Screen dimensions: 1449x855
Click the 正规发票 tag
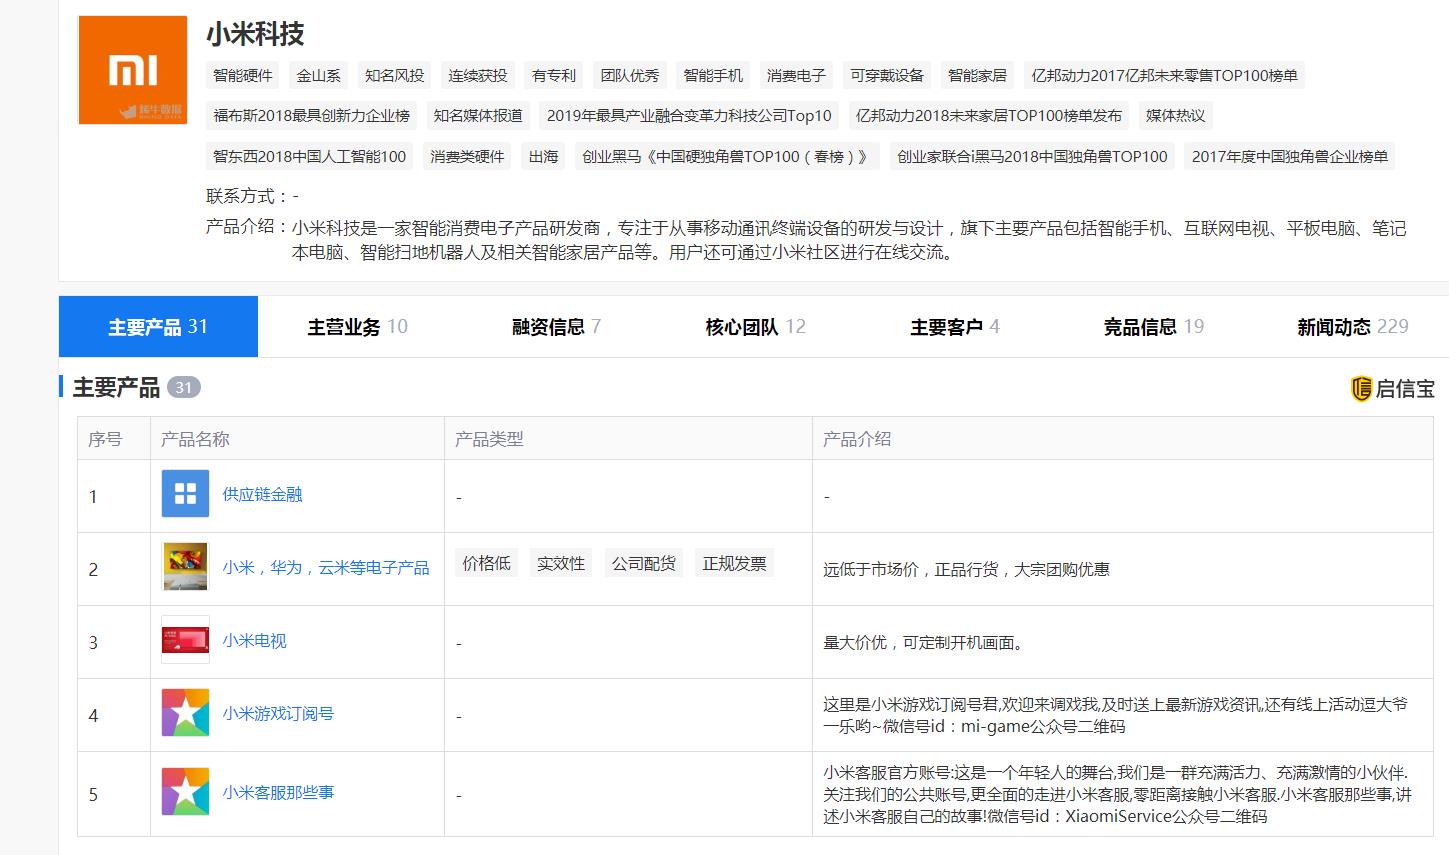pyautogui.click(x=734, y=562)
